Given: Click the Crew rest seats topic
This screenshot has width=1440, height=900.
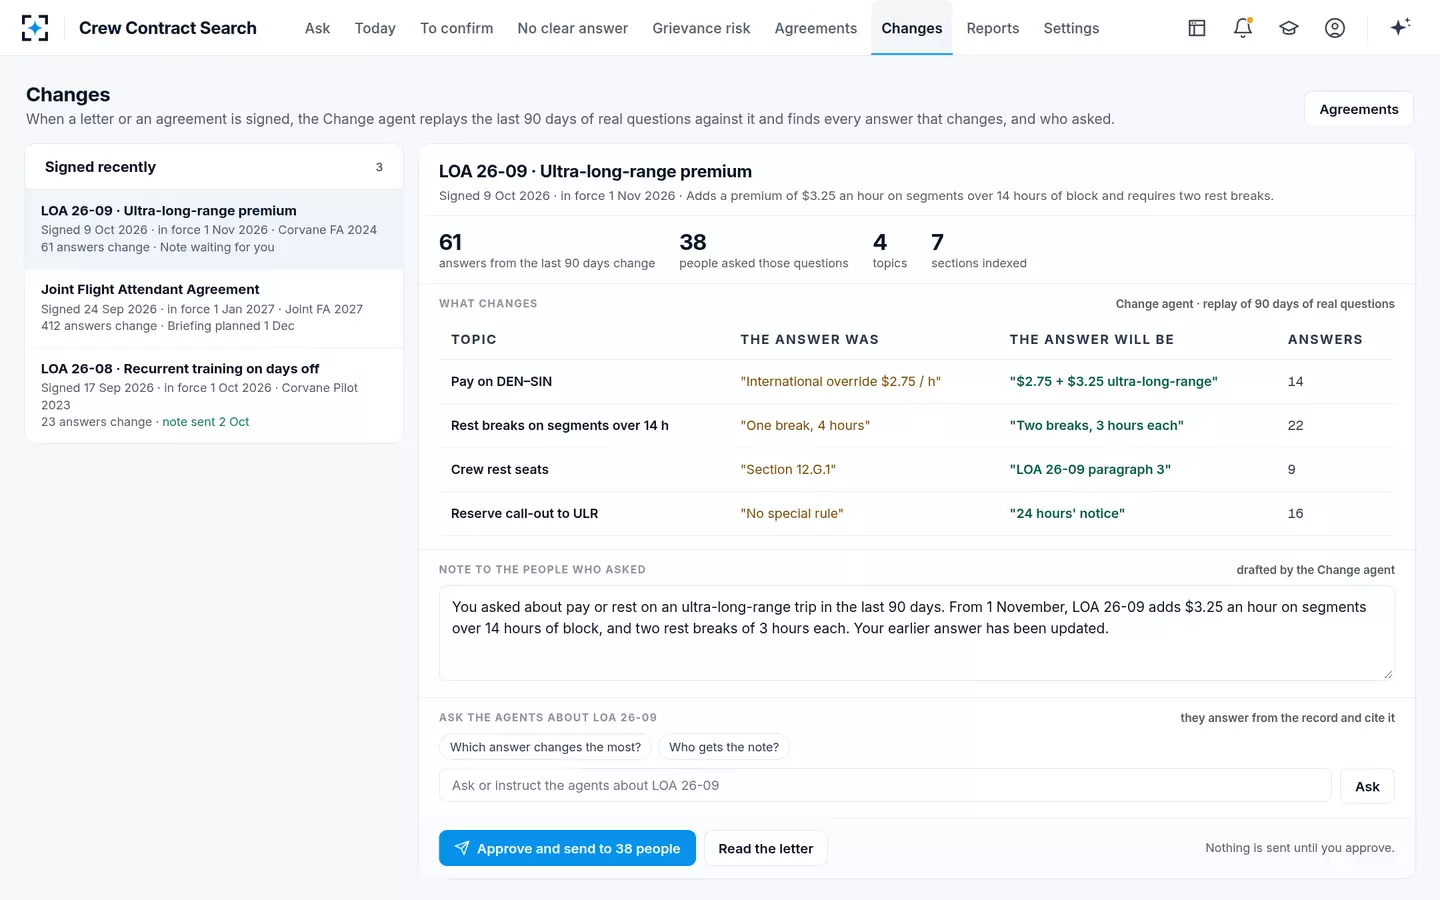Looking at the screenshot, I should coord(500,469).
